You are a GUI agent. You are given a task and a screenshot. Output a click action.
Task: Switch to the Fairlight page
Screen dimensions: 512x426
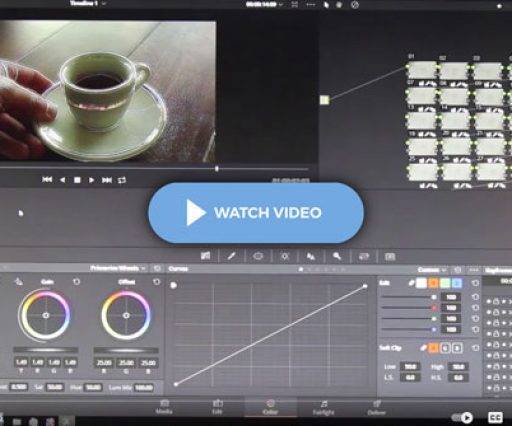tap(324, 407)
